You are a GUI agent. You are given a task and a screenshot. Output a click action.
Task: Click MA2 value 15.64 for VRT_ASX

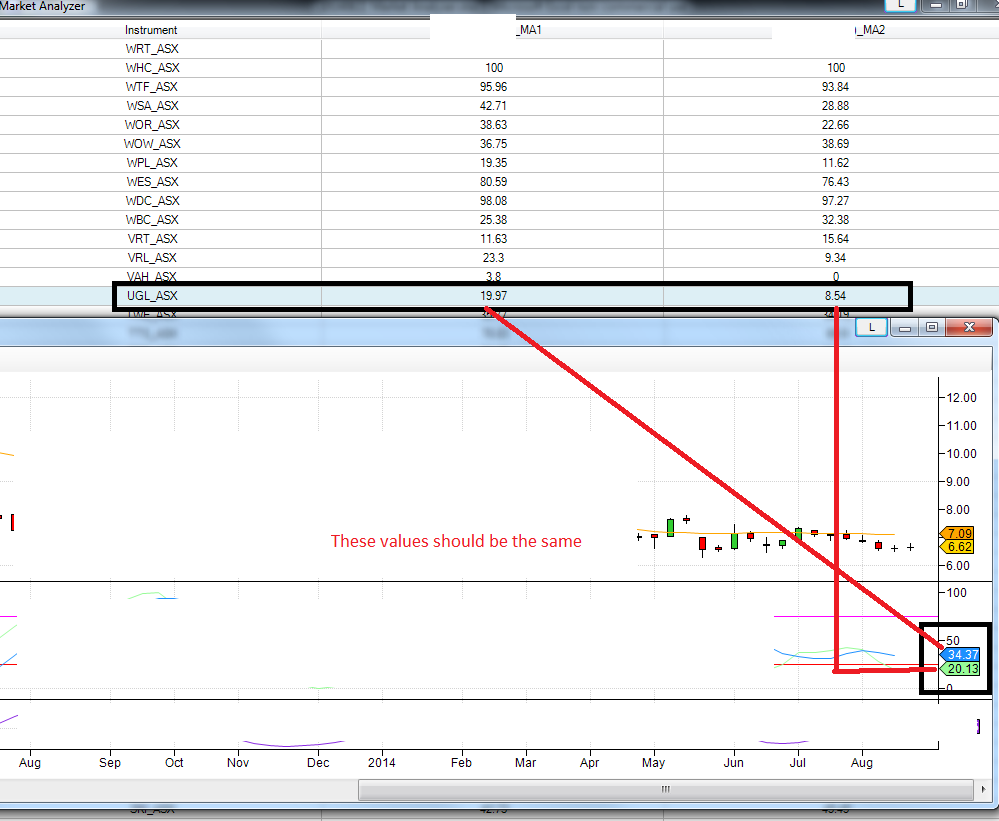click(835, 239)
